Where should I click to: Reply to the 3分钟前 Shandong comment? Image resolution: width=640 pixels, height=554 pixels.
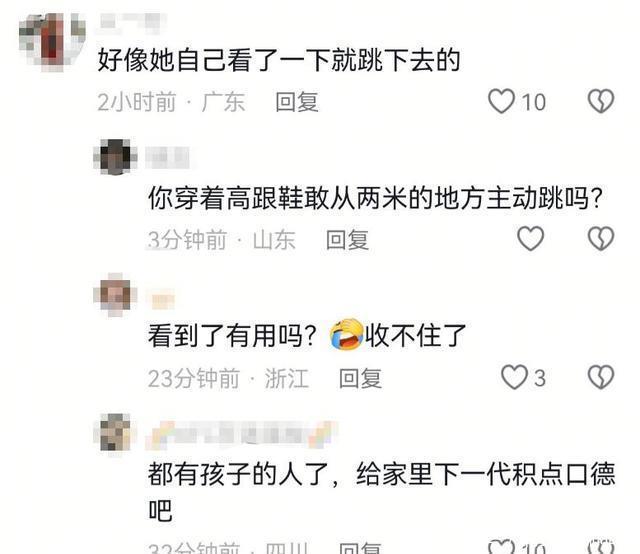pyautogui.click(x=347, y=239)
